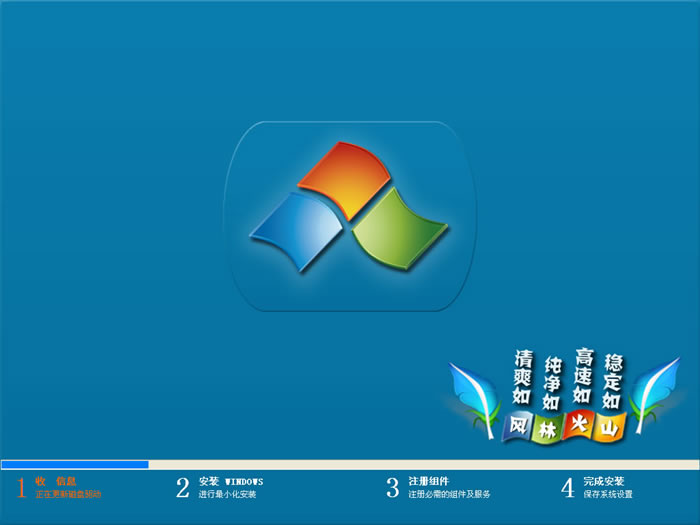Click the '进行最小化安装' step description
The height and width of the screenshot is (525, 700).
(227, 494)
